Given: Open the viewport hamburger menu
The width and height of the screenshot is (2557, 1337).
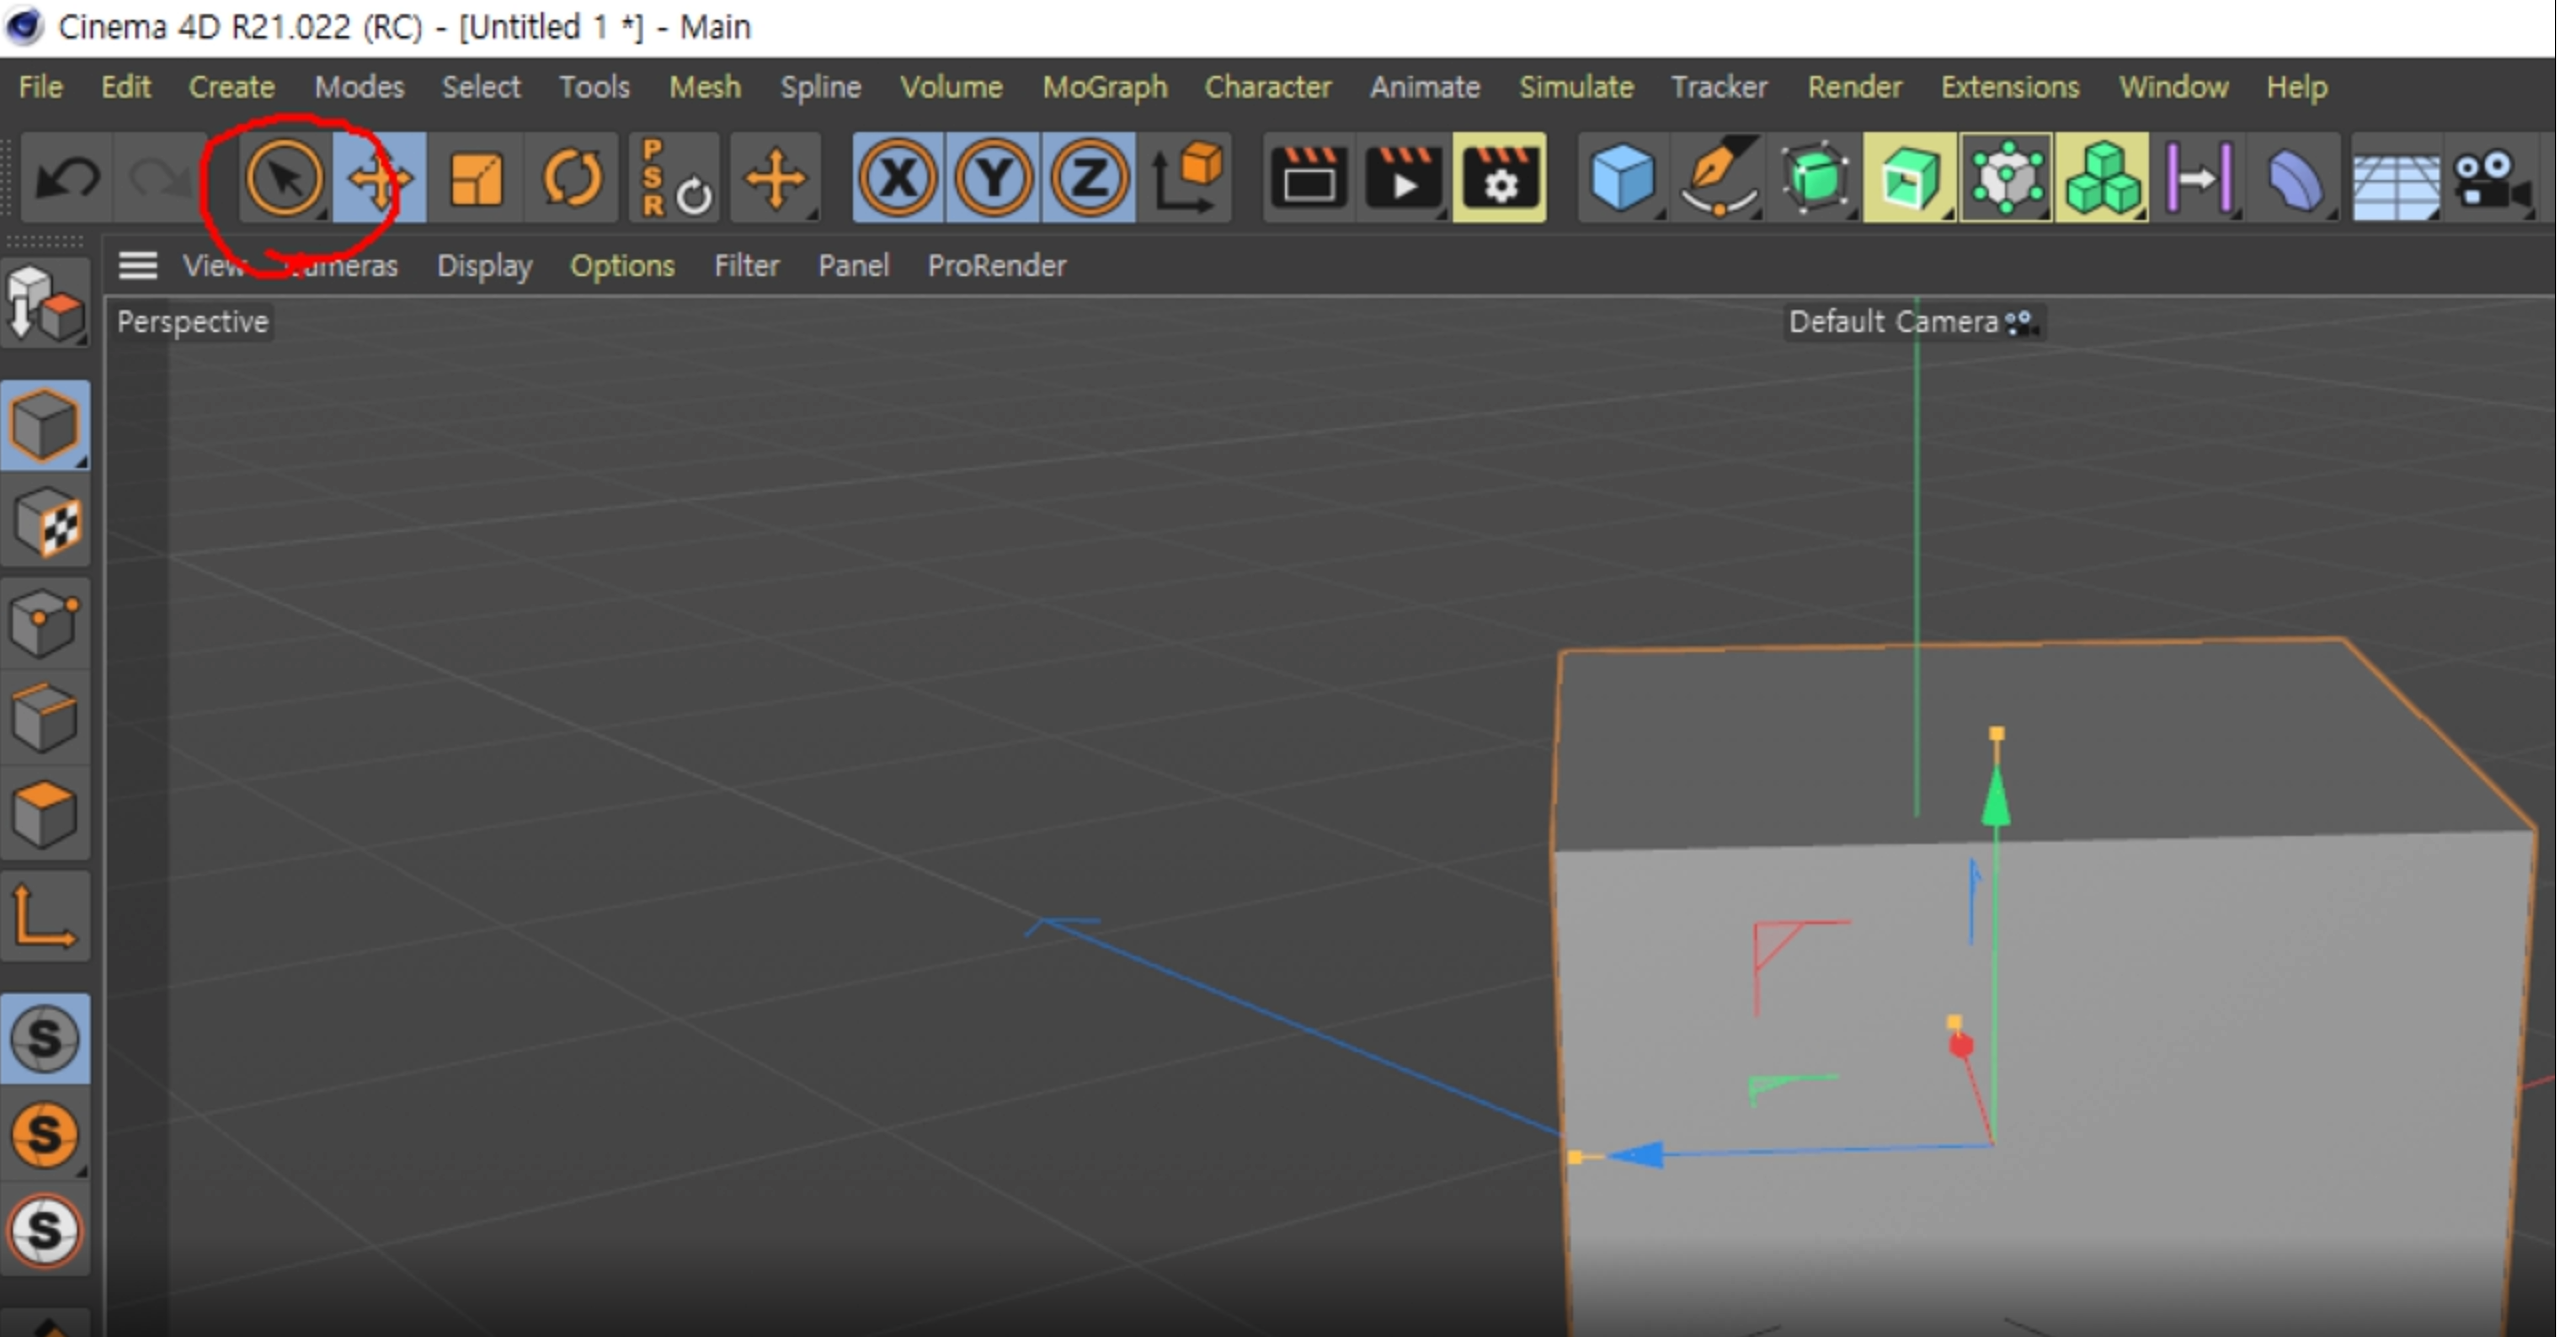Looking at the screenshot, I should 138,265.
